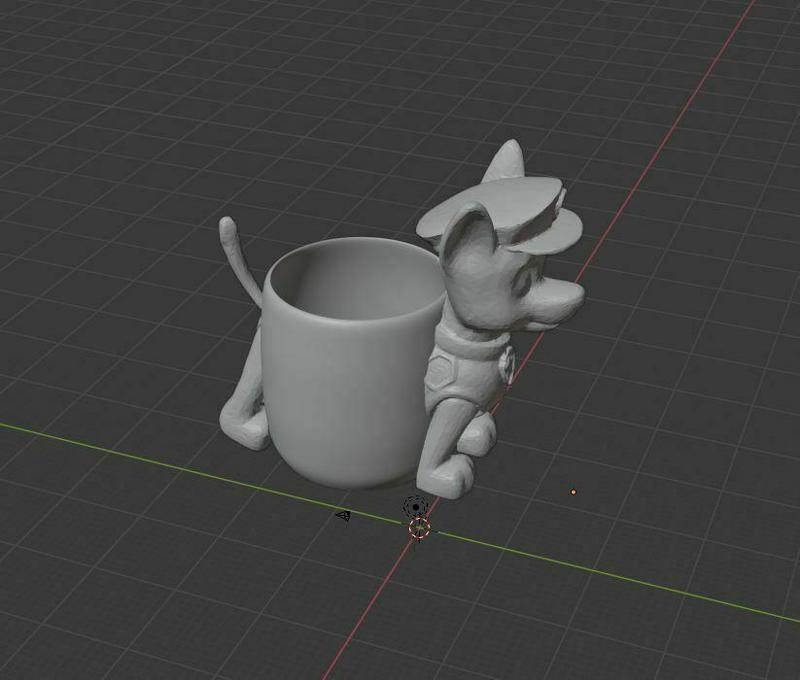
Task: Select the point light object icon
Action: click(x=416, y=507)
